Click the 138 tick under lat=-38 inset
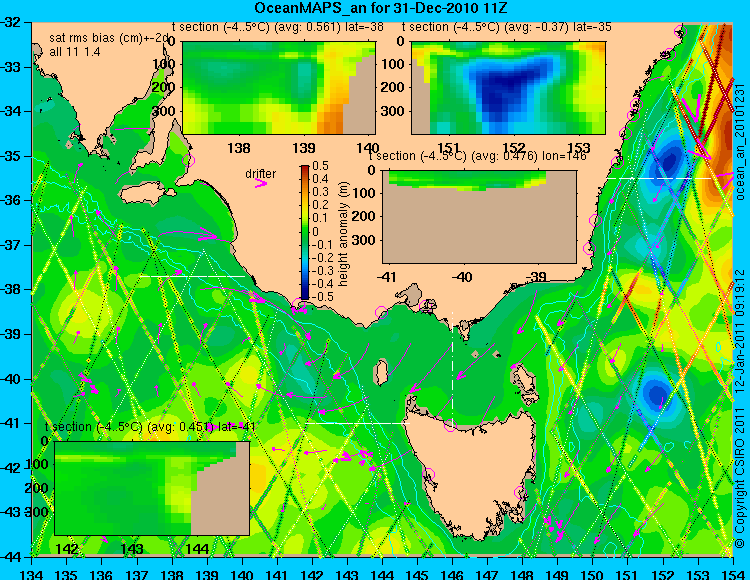This screenshot has width=750, height=580. [239, 148]
